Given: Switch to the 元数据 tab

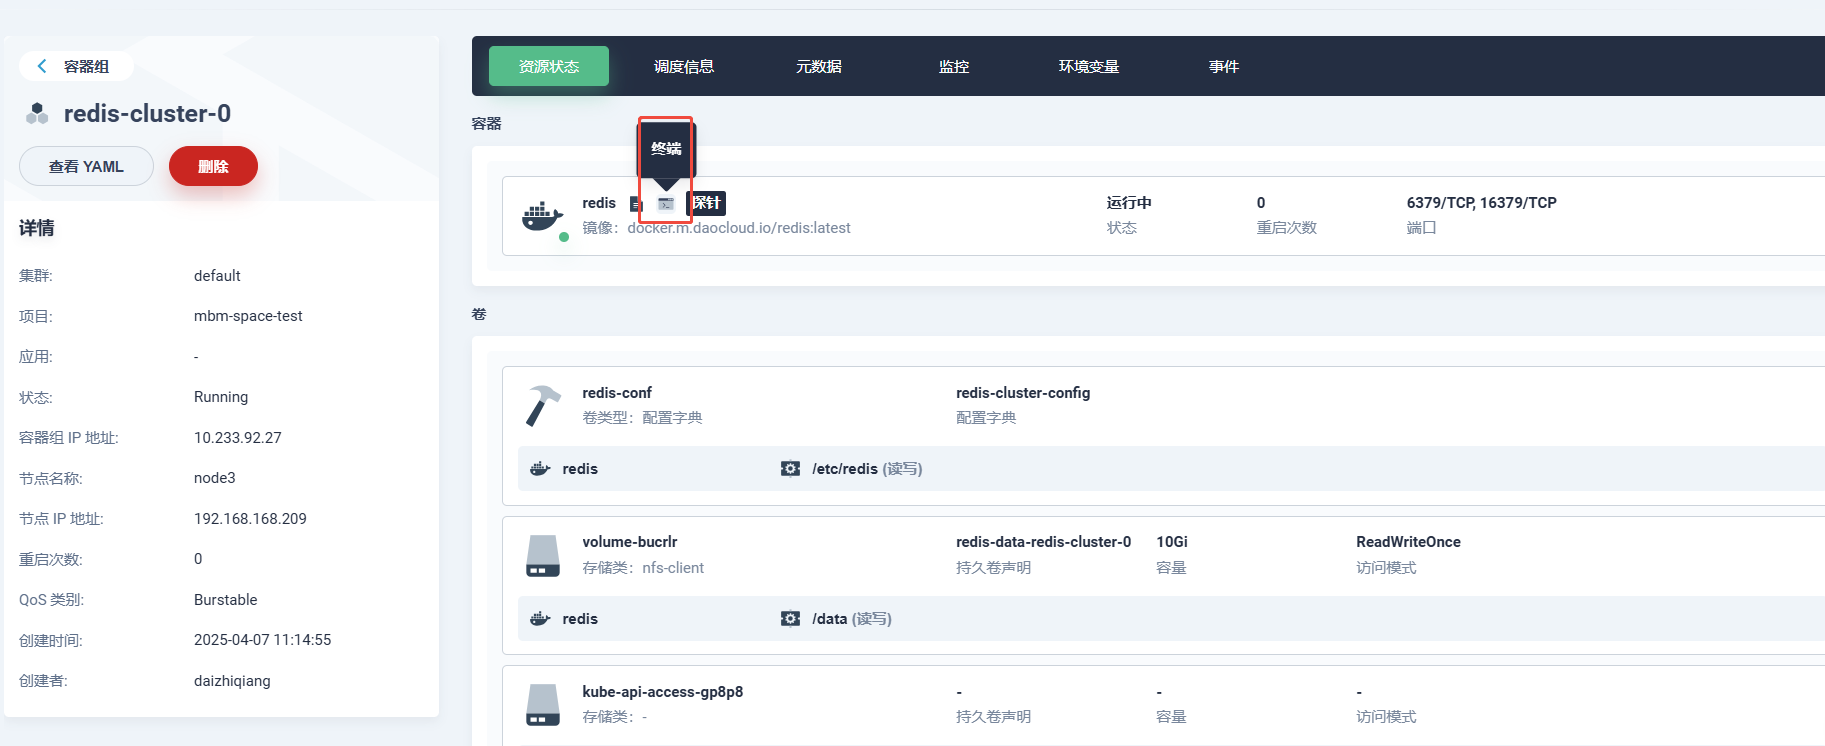Looking at the screenshot, I should [x=818, y=66].
